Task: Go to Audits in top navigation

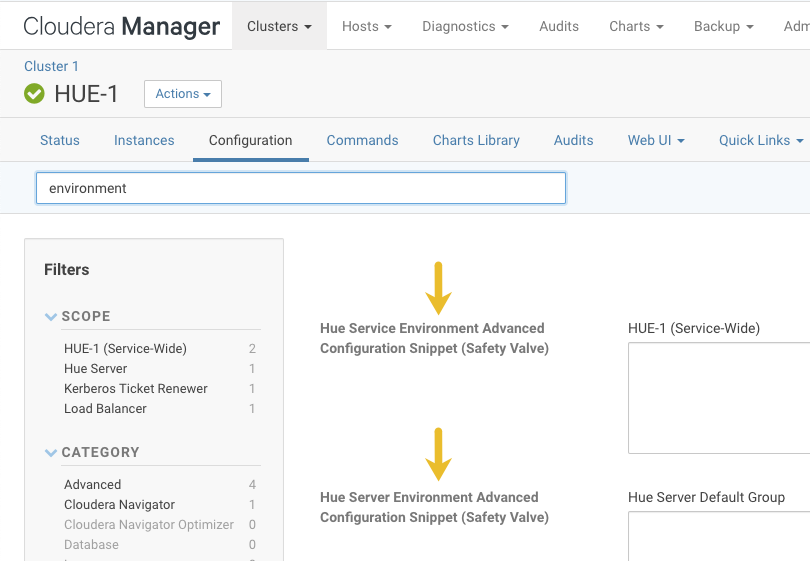Action: (559, 26)
